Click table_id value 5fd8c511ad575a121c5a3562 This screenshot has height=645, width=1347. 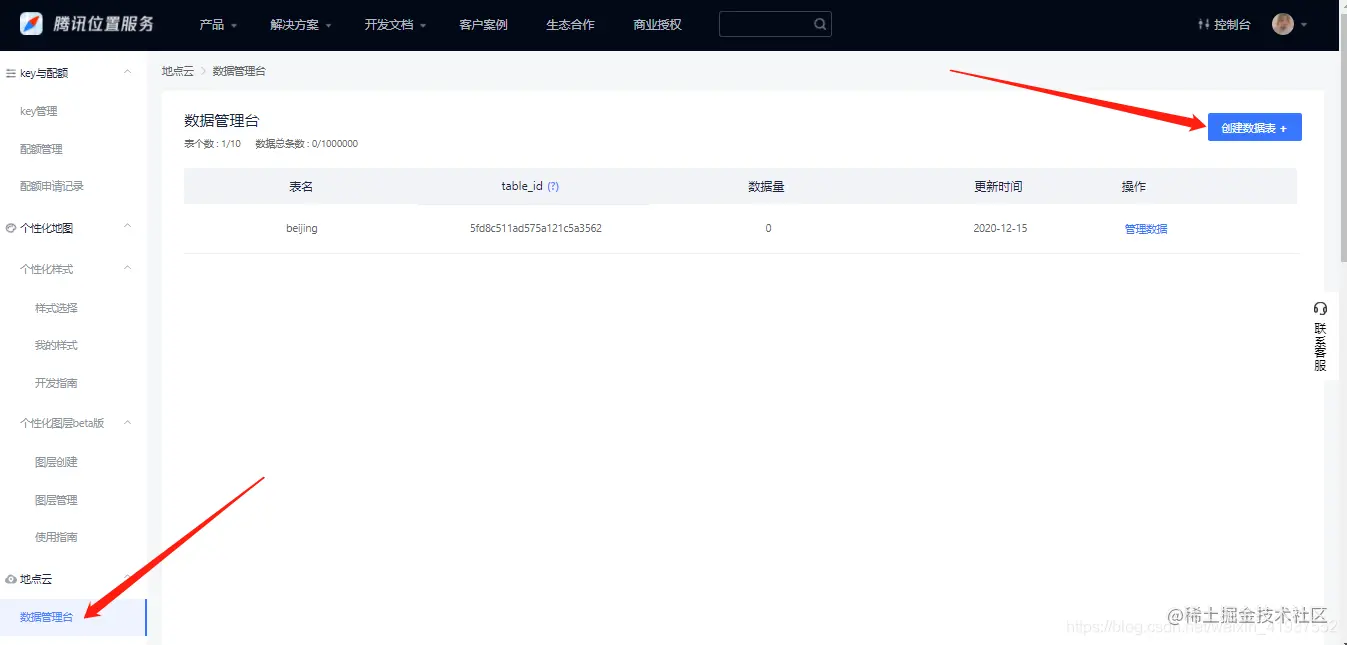coord(536,229)
